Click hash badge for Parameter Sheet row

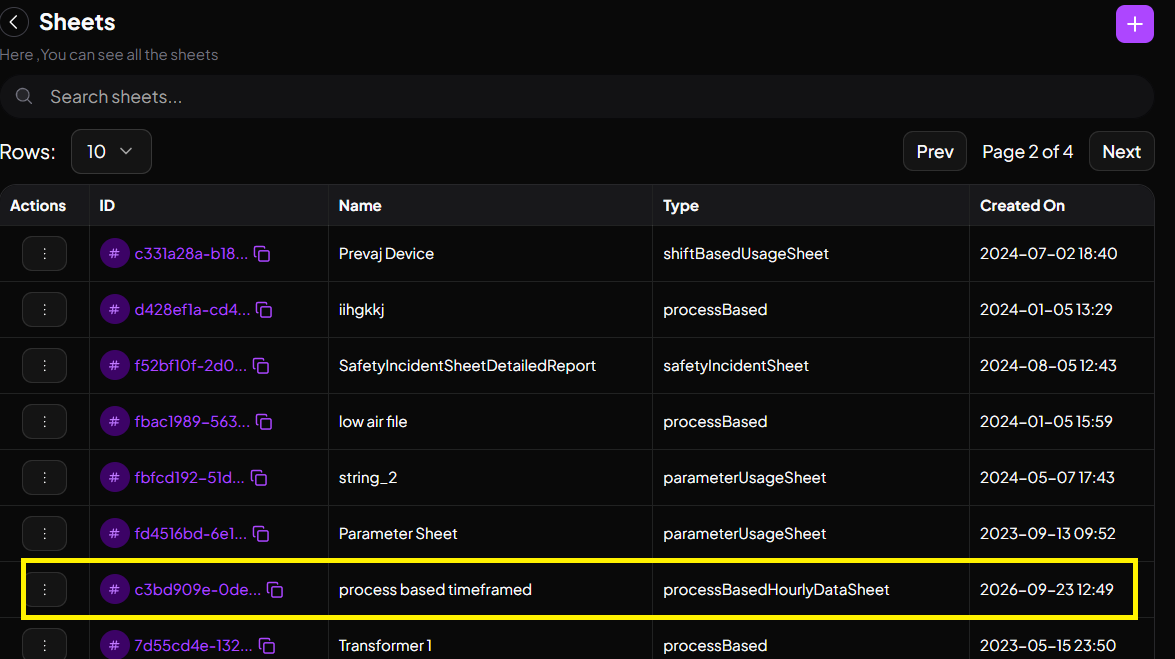coord(115,534)
